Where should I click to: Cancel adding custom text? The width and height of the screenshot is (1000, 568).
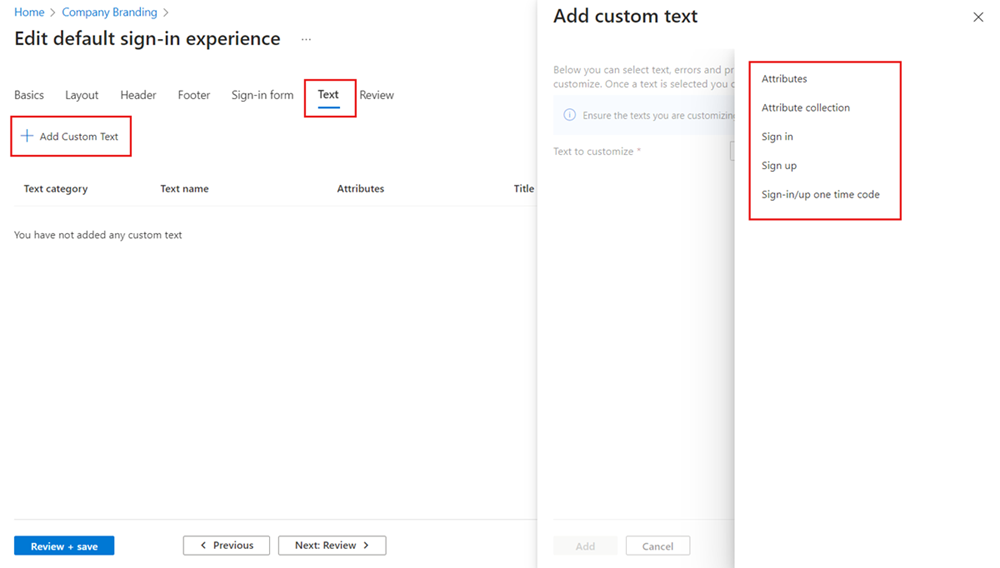point(658,546)
